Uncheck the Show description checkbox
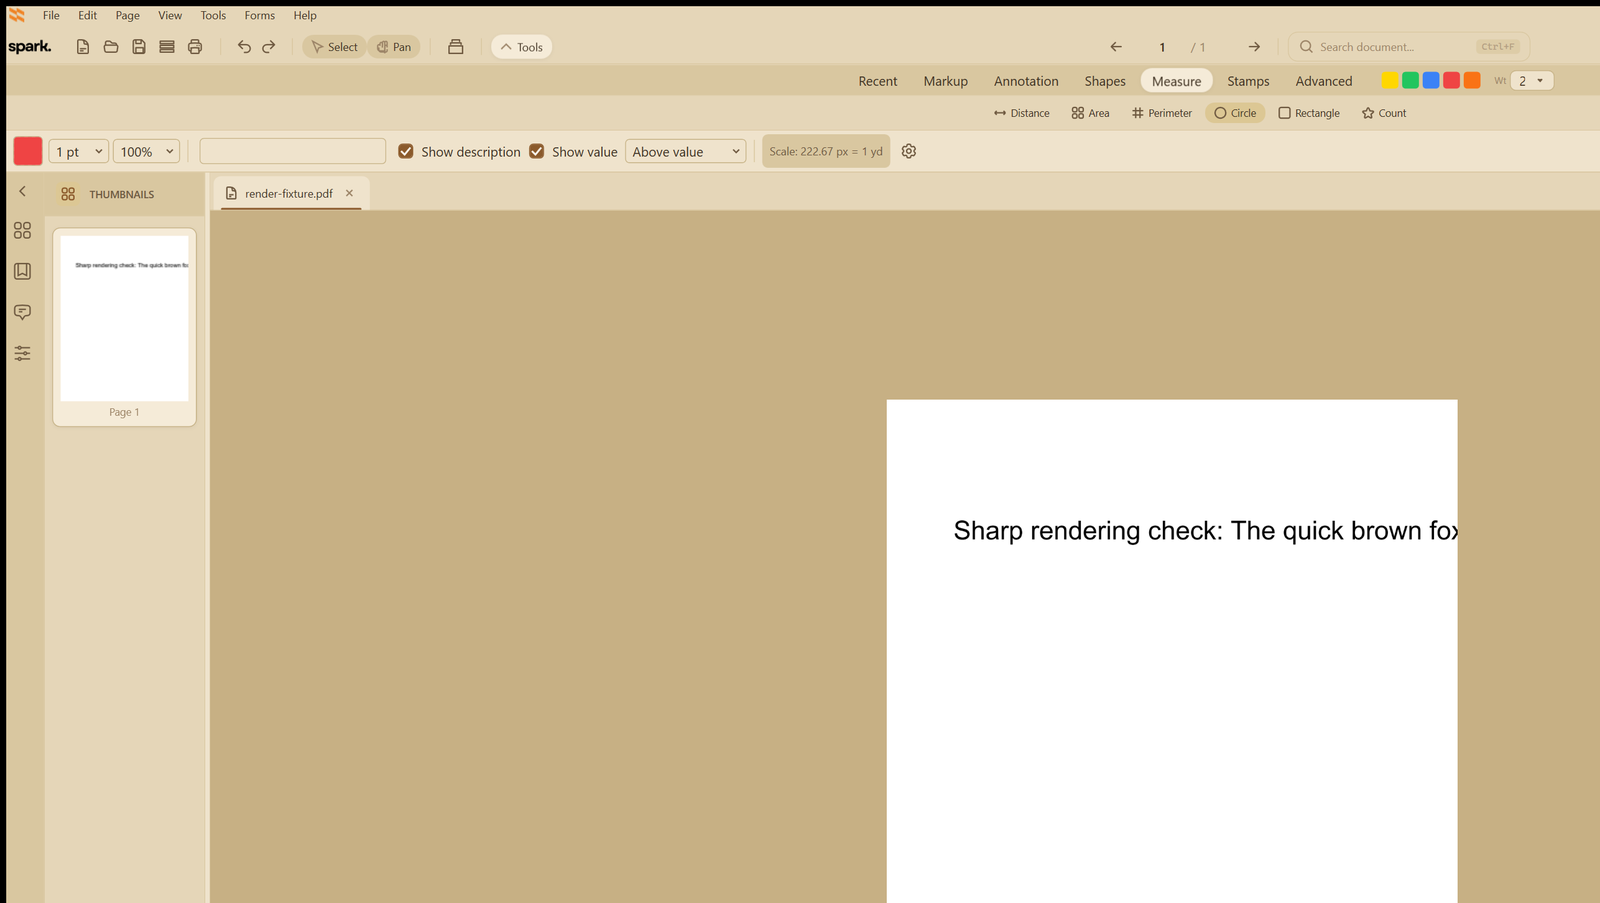Screen dimensions: 1600x903 tap(406, 151)
